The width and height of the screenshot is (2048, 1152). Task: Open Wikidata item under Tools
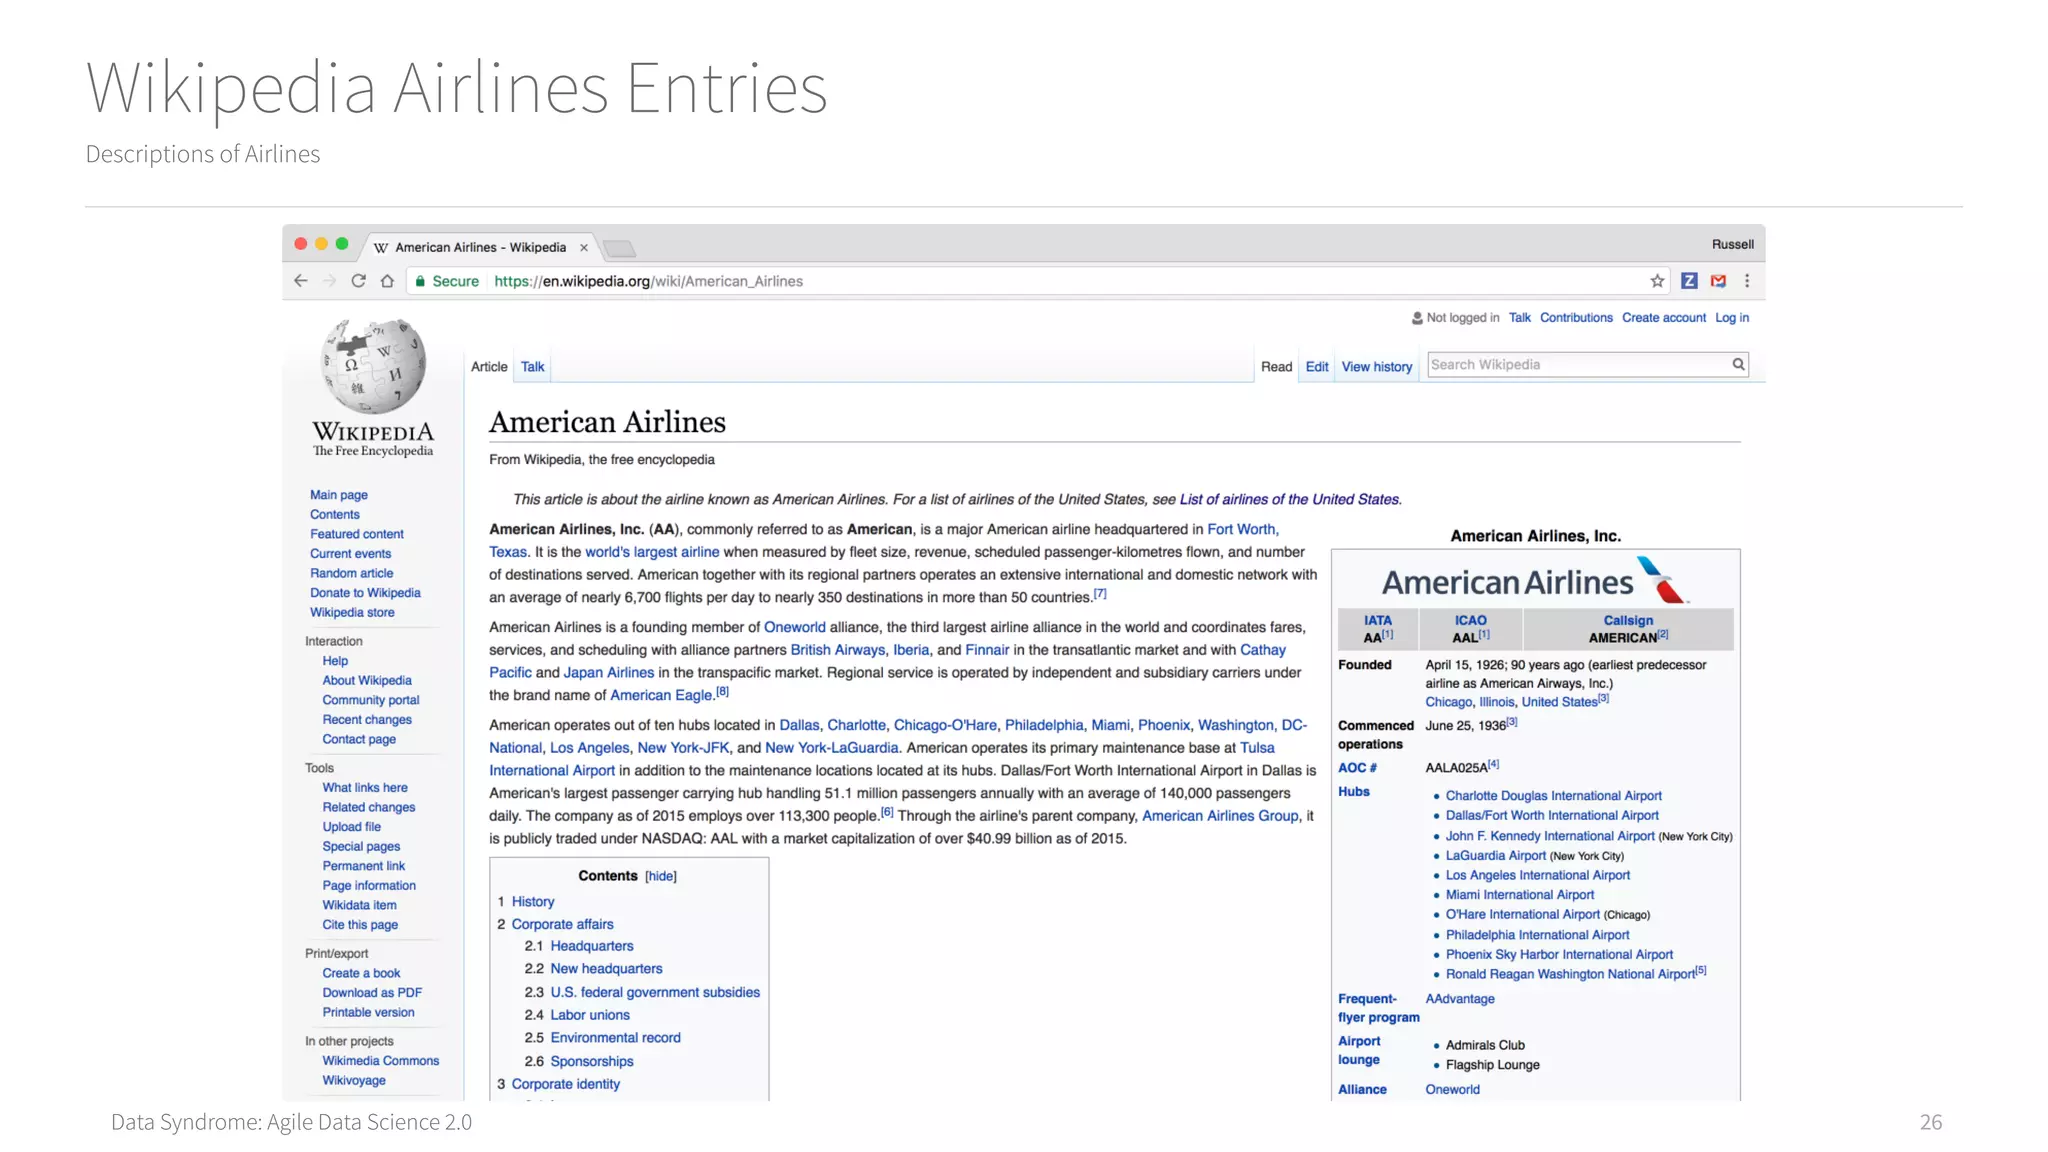(x=358, y=905)
